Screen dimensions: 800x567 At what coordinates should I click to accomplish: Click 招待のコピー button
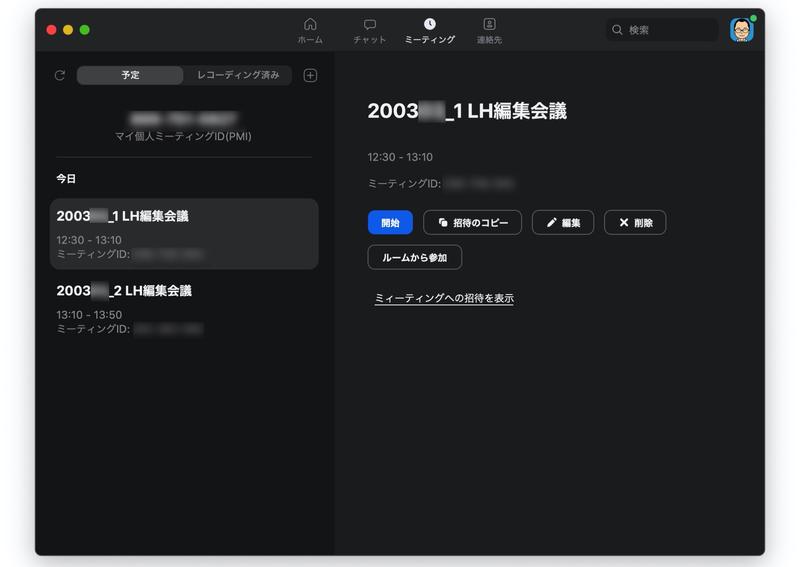tap(472, 223)
